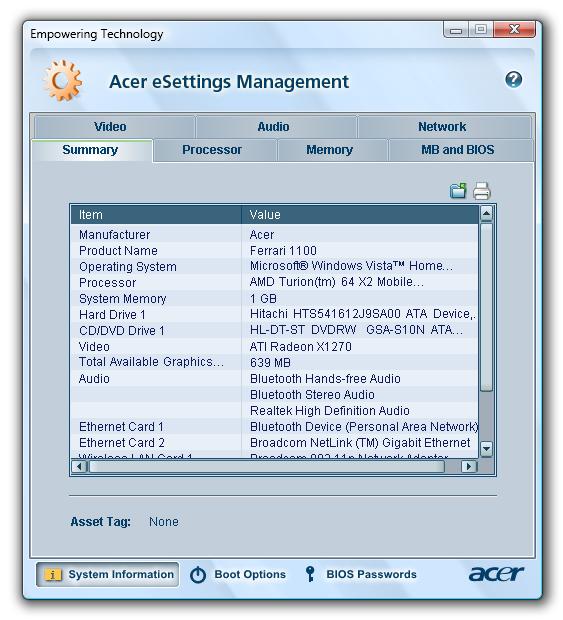The image size is (563, 620).
Task: Click Realtek High Definition Audio entry
Action: [x=330, y=410]
